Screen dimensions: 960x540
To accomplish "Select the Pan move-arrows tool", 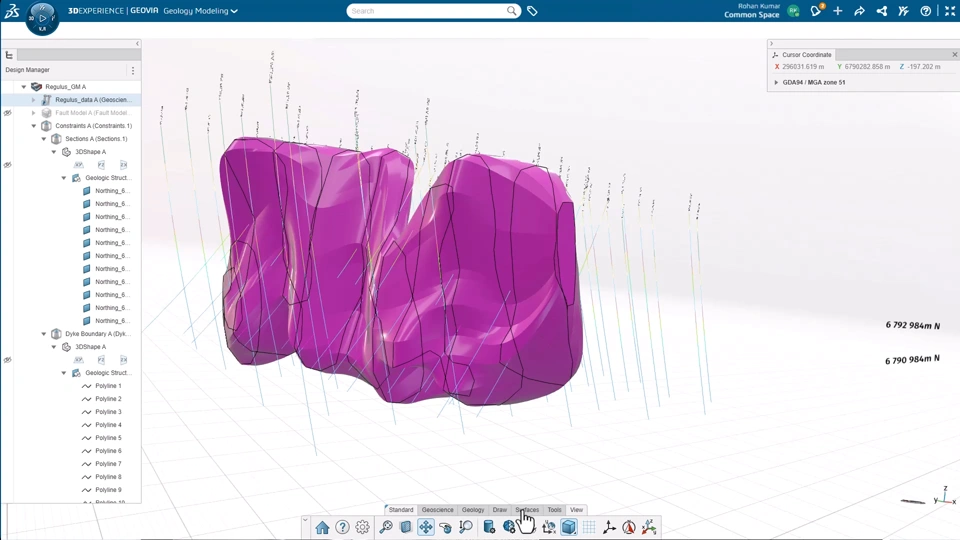I will 426,527.
